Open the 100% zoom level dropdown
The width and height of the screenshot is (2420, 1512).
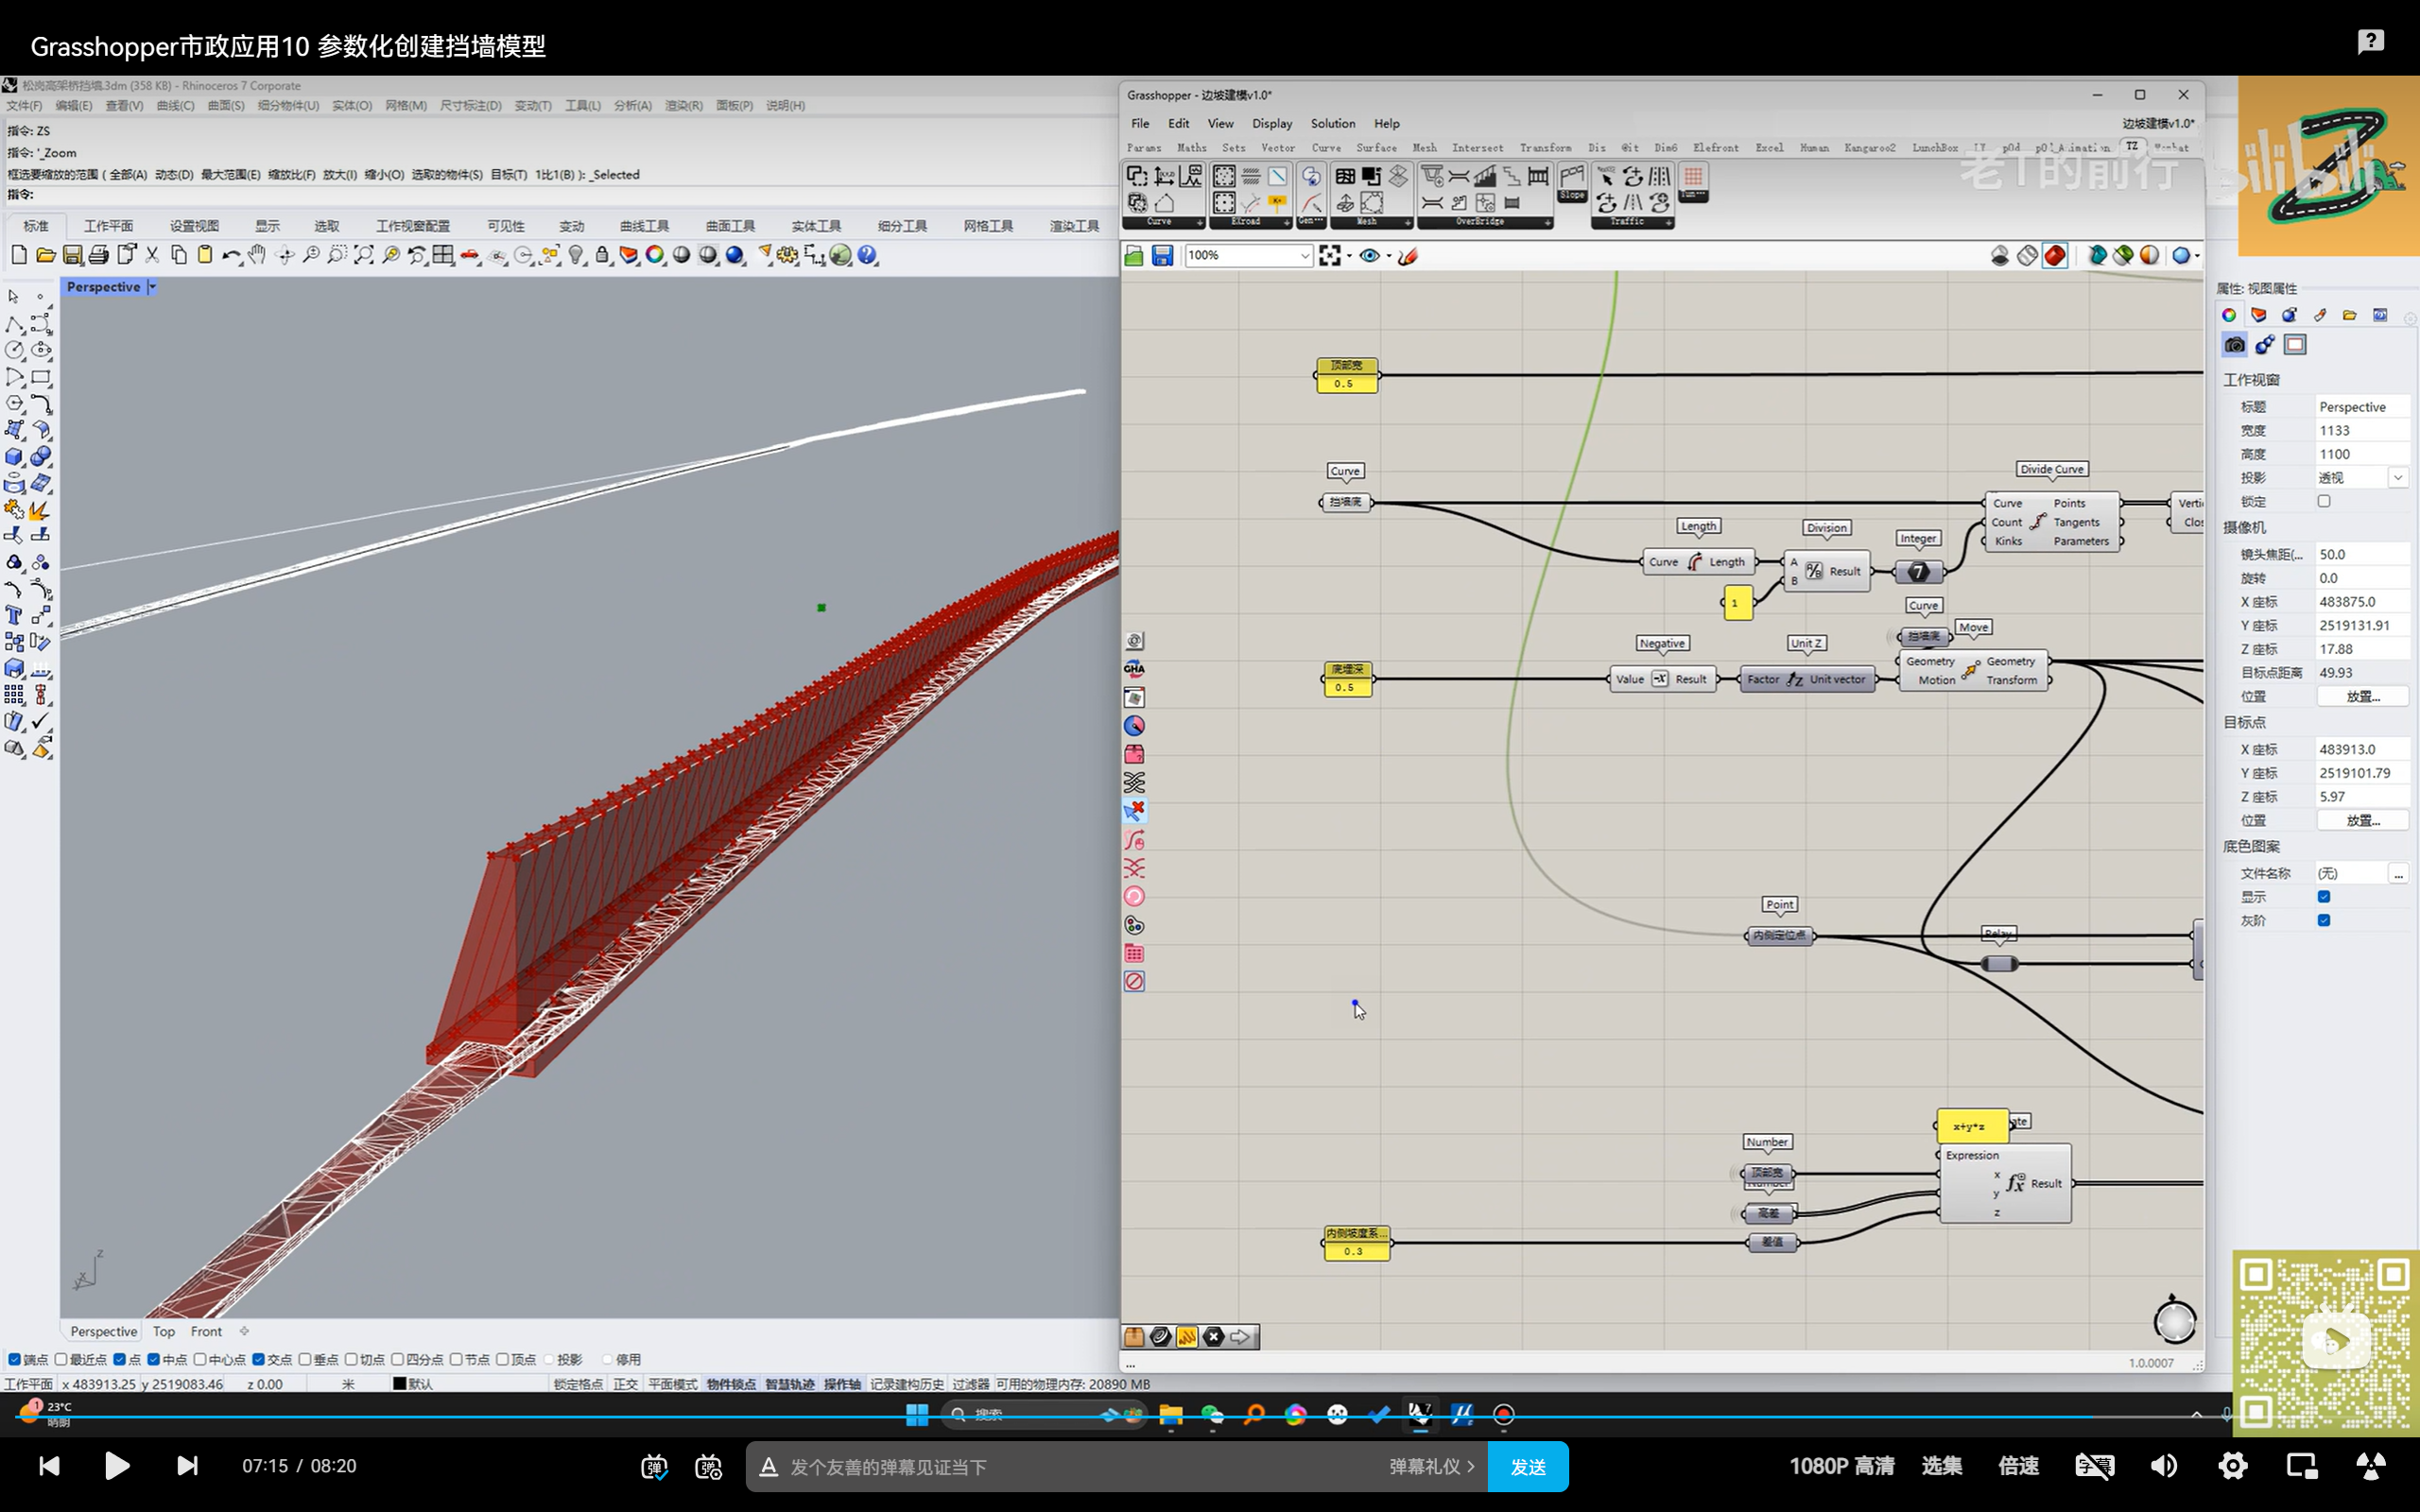(1304, 256)
